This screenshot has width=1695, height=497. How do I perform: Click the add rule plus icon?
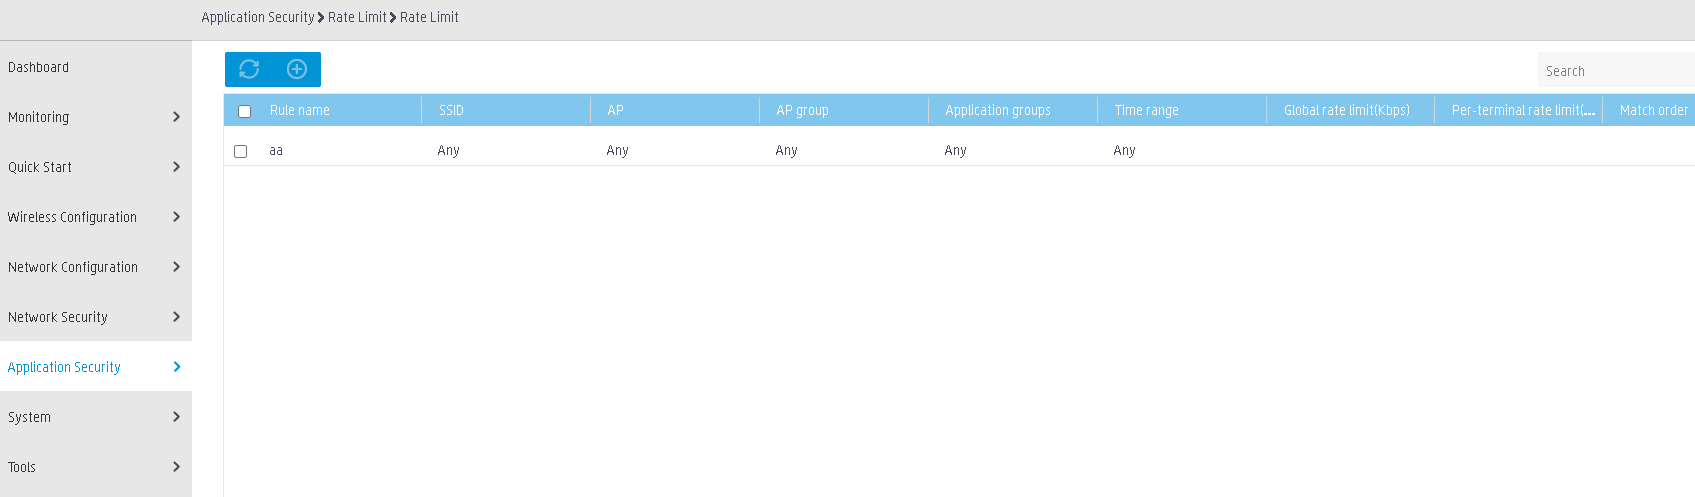297,69
